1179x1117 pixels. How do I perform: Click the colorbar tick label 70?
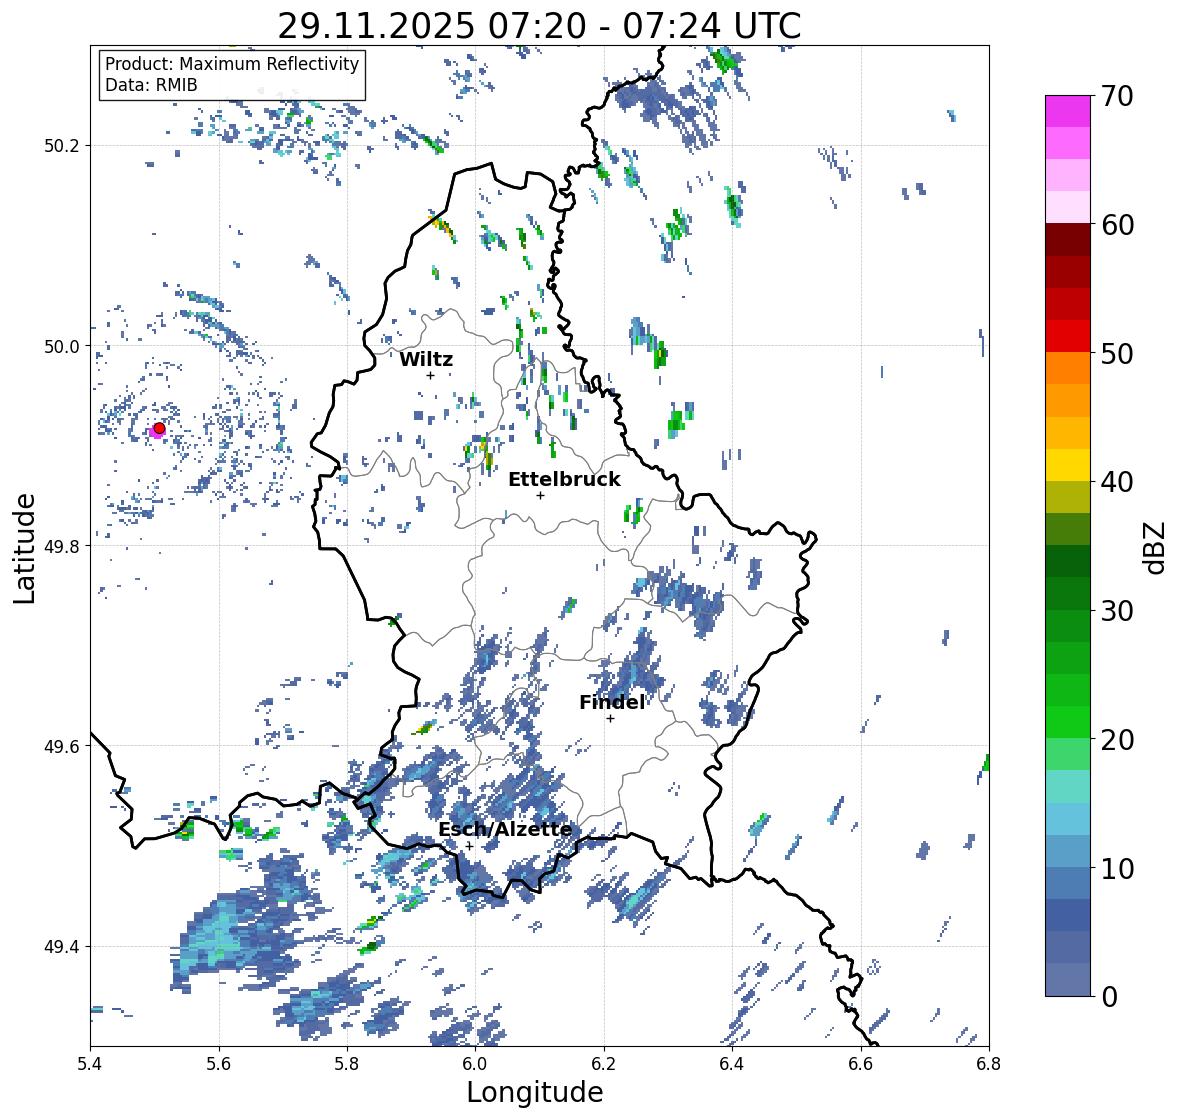click(x=1117, y=96)
